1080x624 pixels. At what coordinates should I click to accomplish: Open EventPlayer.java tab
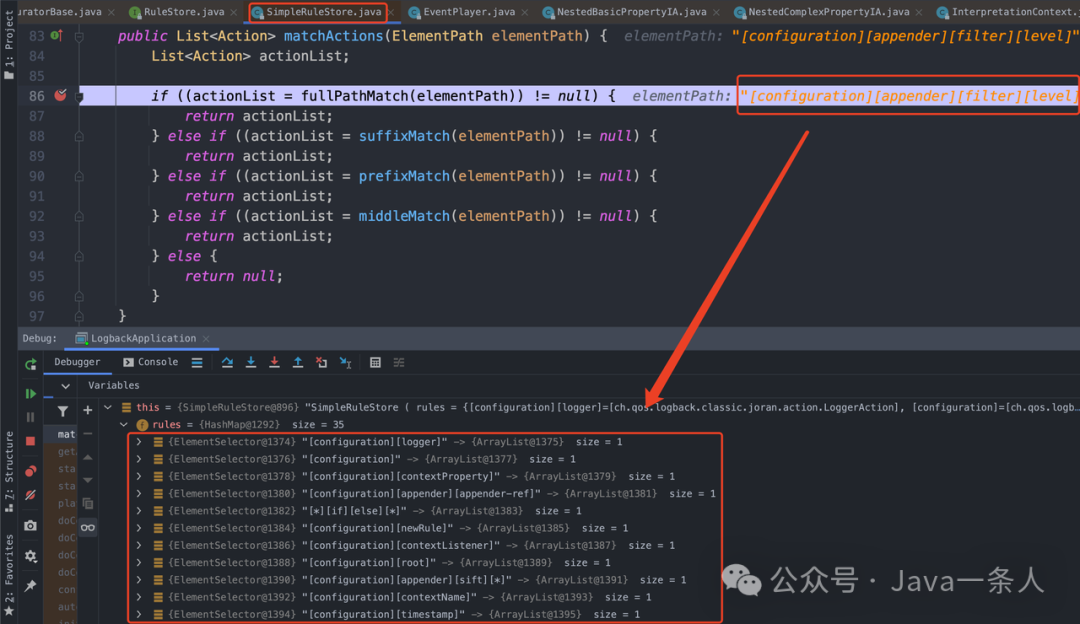point(468,12)
